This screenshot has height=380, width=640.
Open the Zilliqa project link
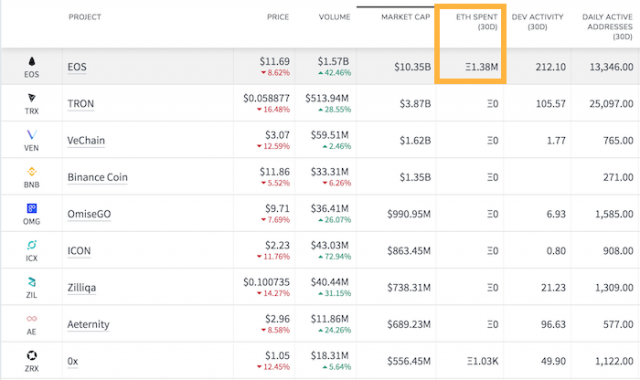click(x=82, y=288)
